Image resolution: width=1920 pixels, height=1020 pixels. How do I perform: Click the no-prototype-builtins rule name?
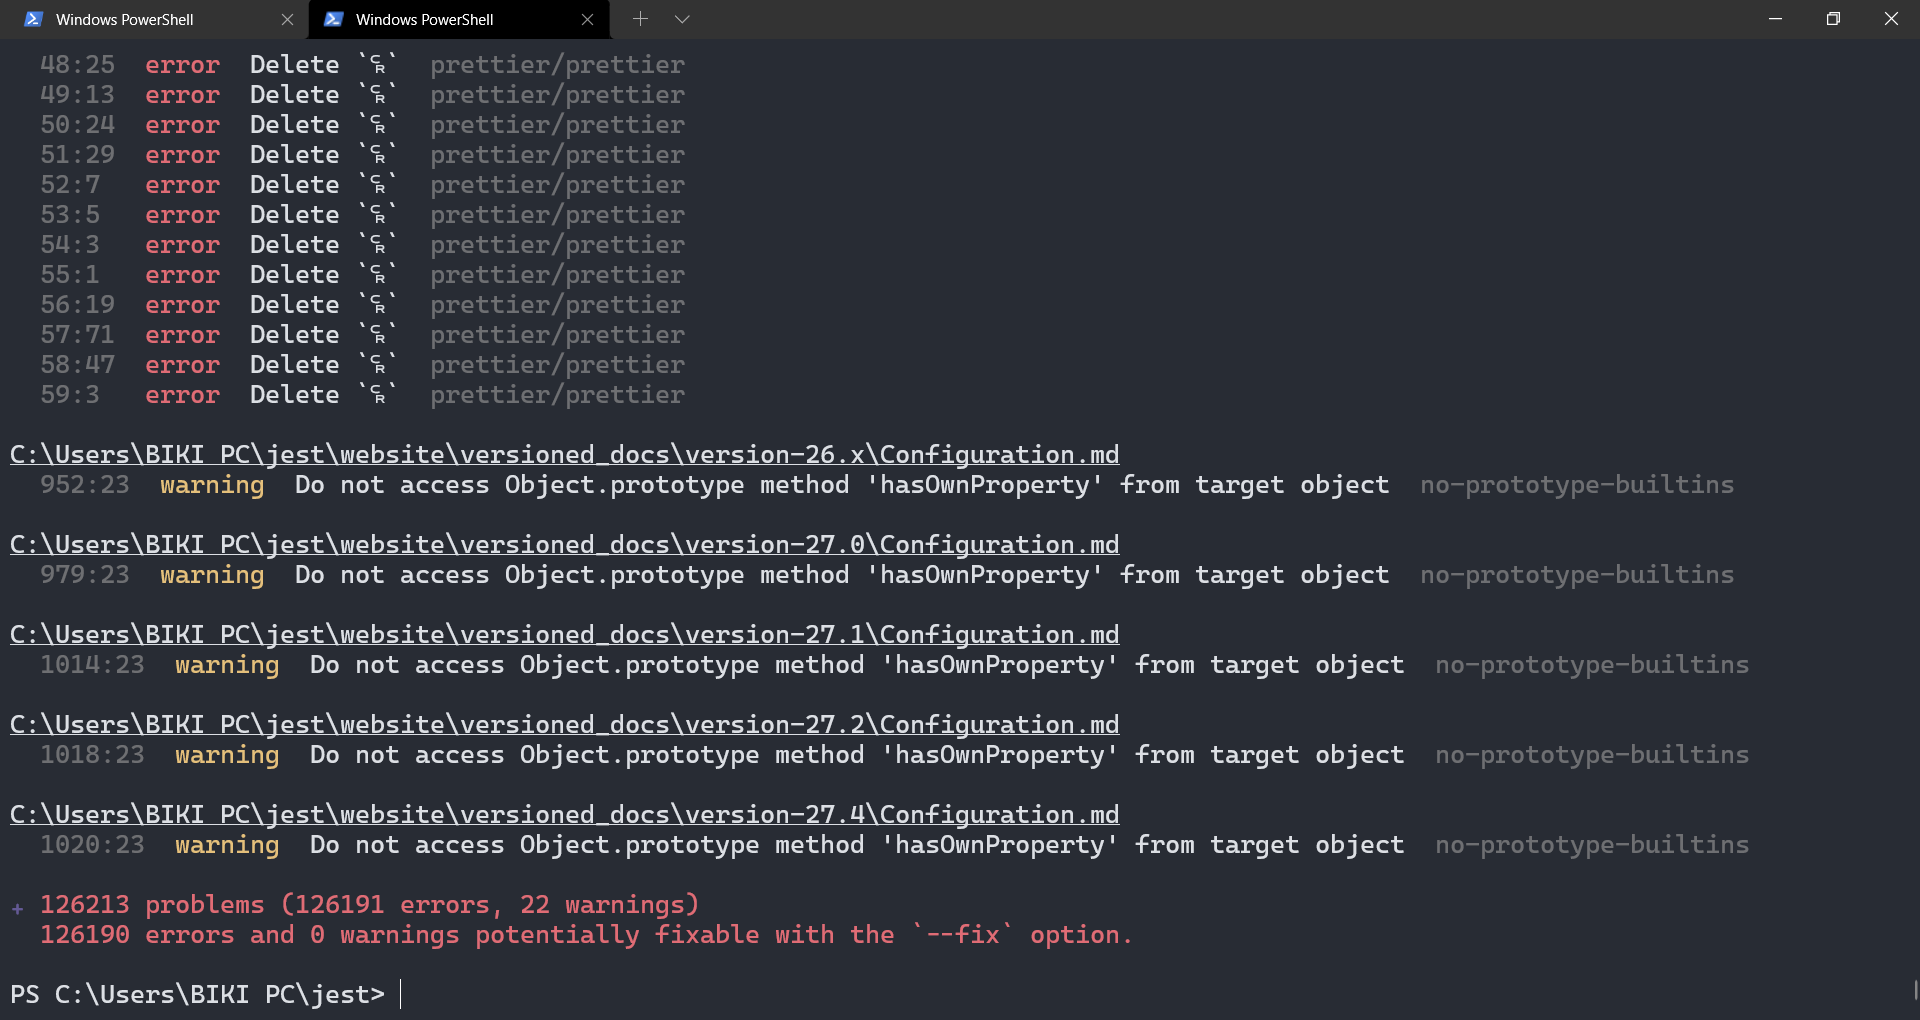1576,484
